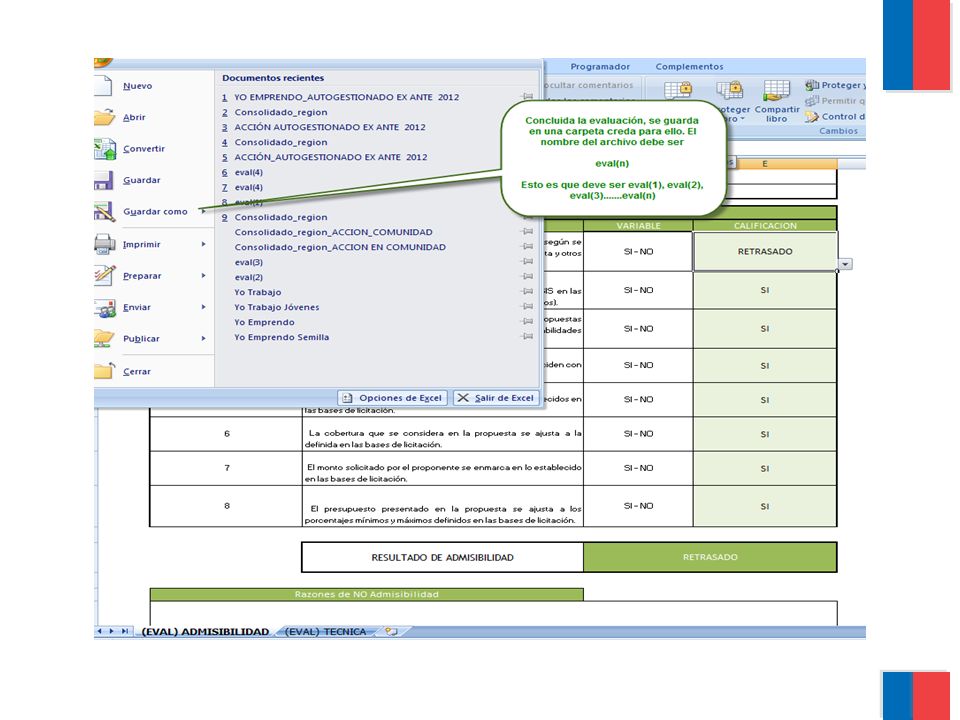This screenshot has height=720, width=960.
Task: Go to previous sheet with left arrow
Action: (x=99, y=631)
